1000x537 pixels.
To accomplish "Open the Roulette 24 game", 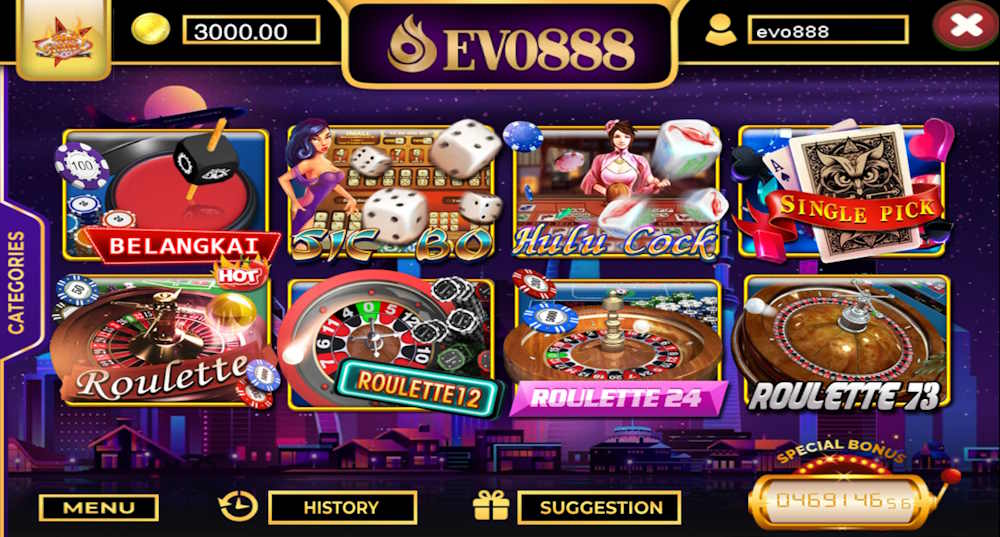I will (616, 344).
